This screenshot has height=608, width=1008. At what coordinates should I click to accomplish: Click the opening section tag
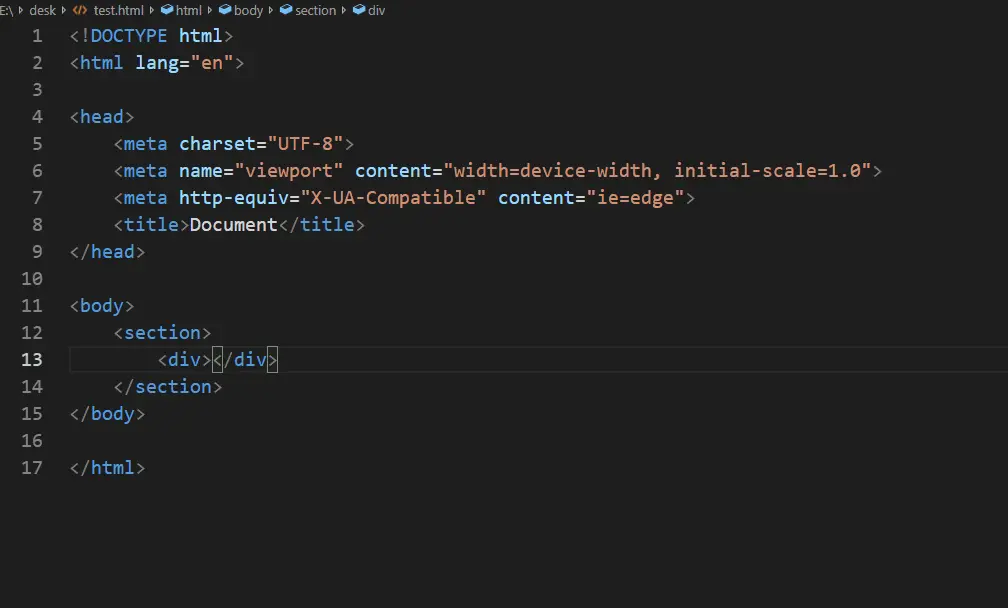[x=162, y=333]
